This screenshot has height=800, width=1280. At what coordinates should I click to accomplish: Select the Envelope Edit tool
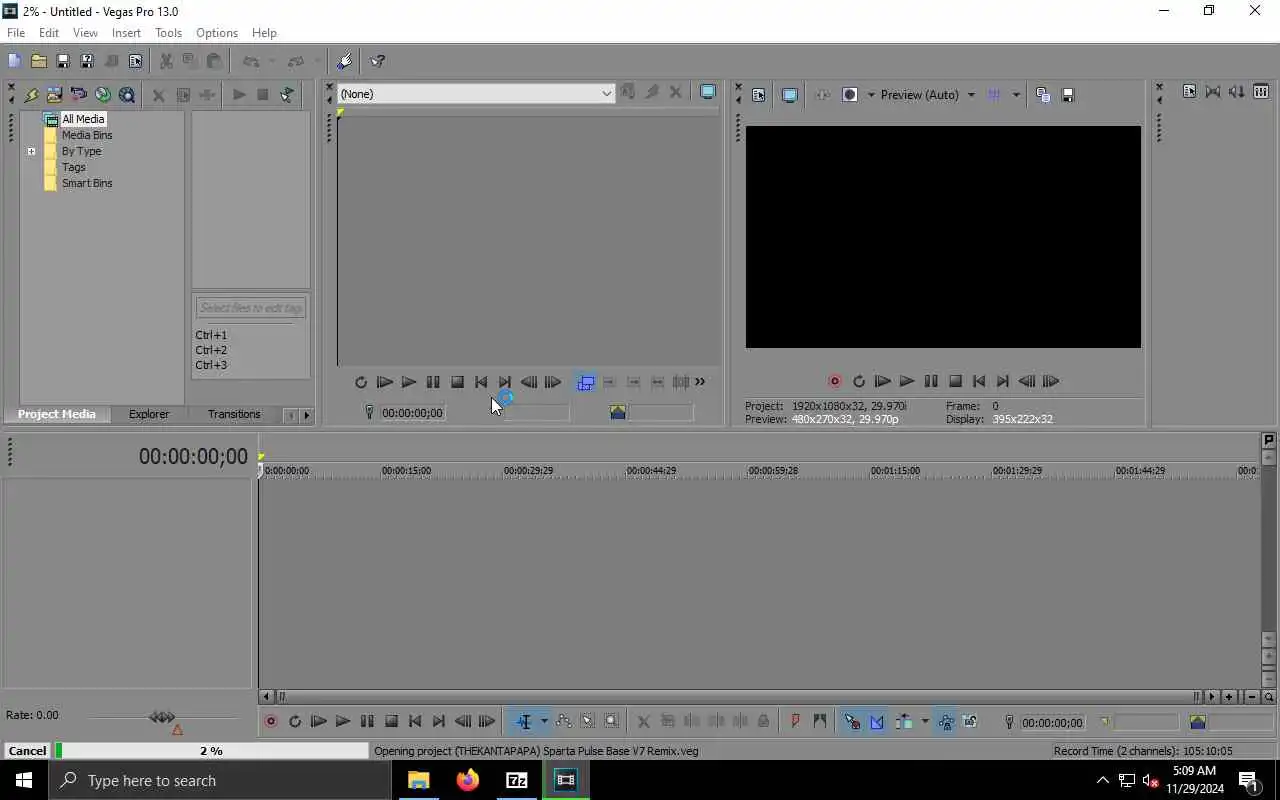pyautogui.click(x=564, y=721)
